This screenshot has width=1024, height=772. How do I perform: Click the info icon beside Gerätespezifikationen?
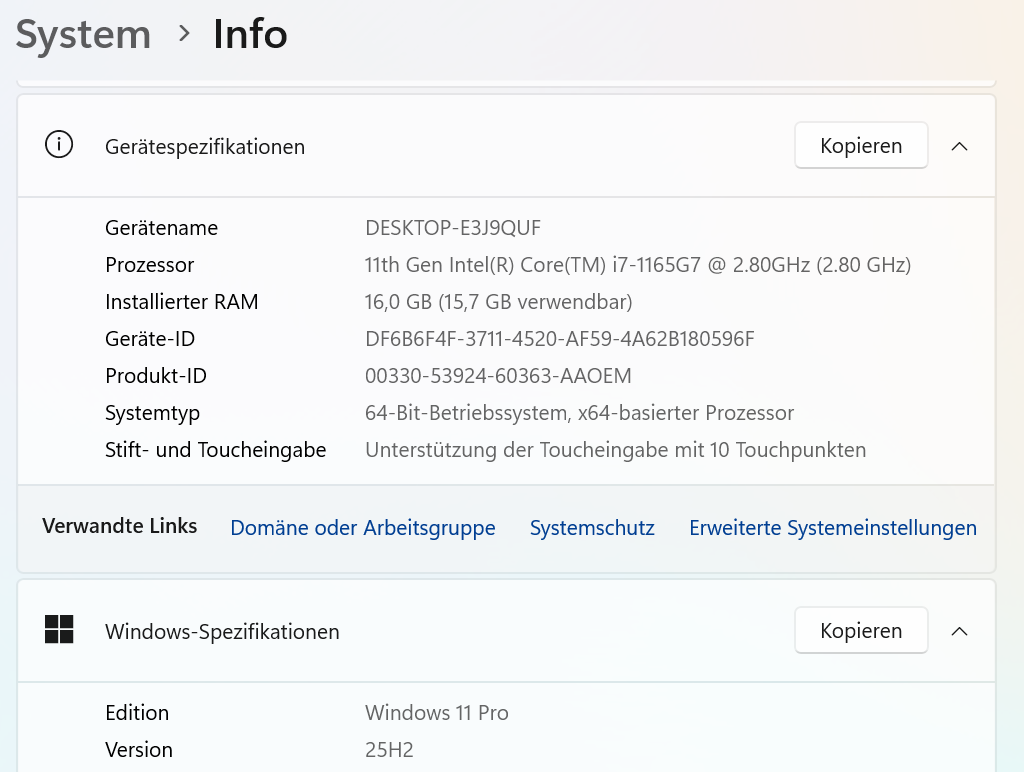coord(59,145)
